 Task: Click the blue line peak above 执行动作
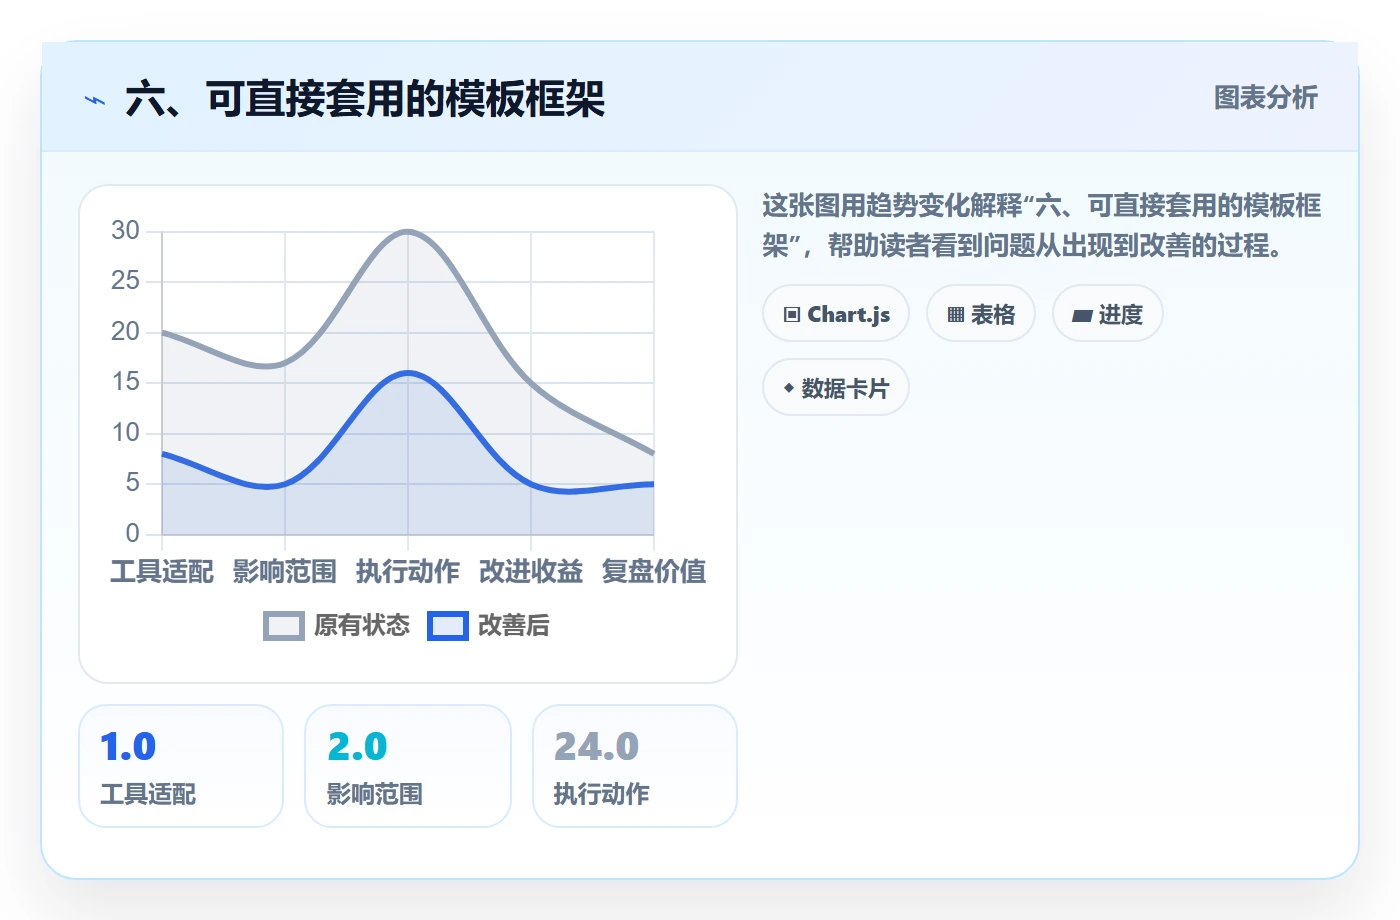408,373
